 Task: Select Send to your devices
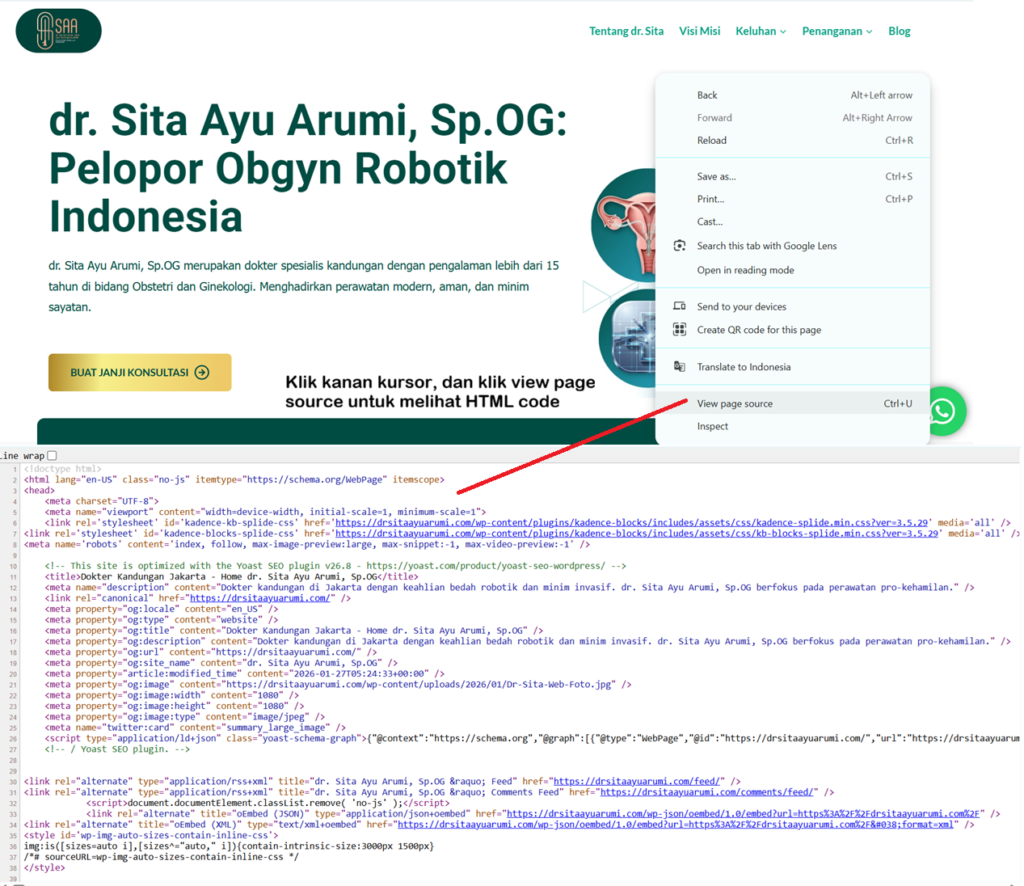[x=793, y=306]
